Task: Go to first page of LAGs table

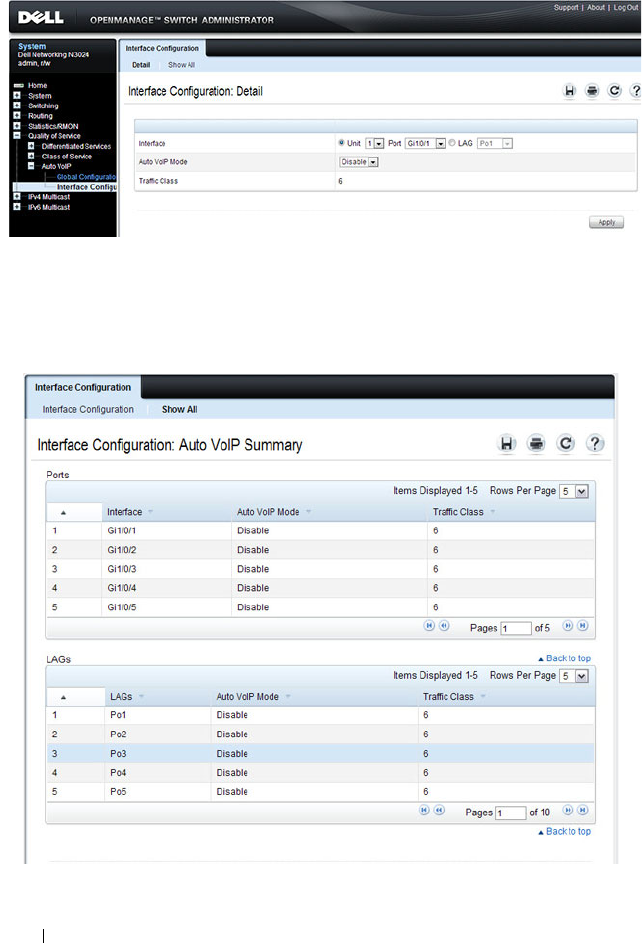Action: 424,810
